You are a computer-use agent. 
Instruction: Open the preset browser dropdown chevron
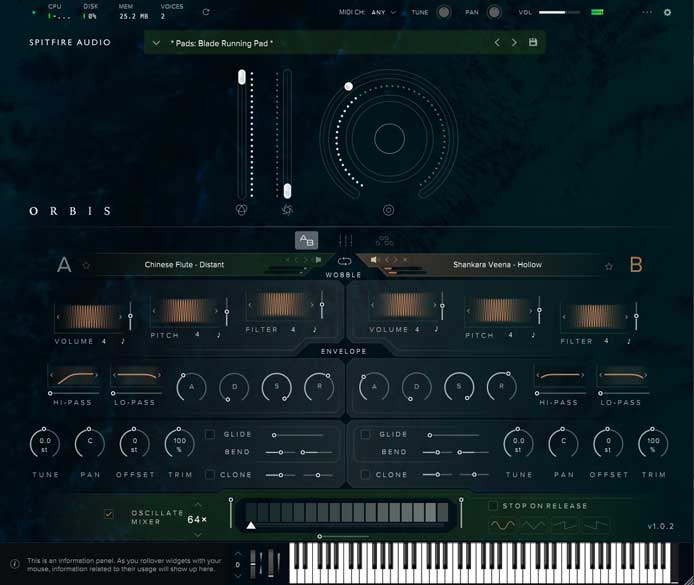coord(156,43)
